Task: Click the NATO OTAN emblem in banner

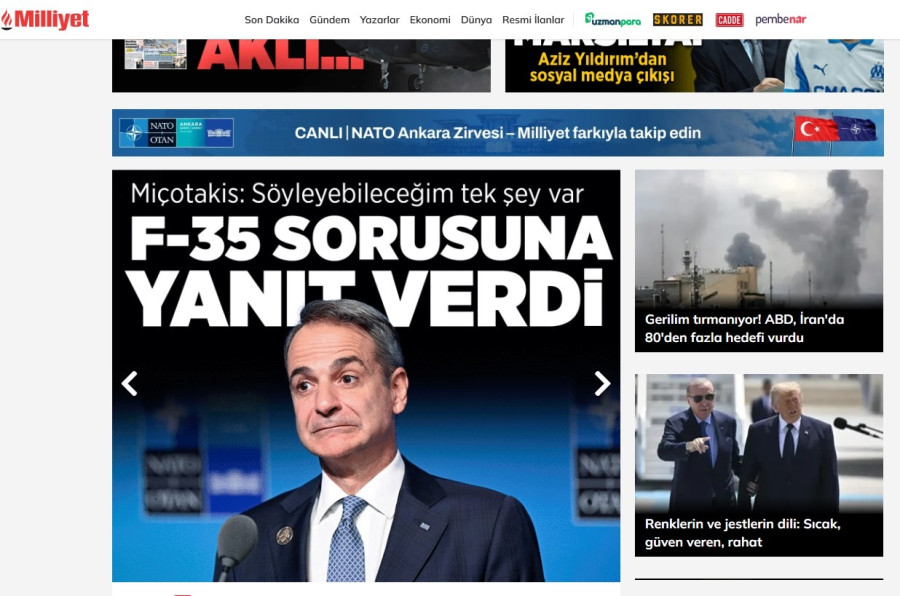Action: (176, 133)
